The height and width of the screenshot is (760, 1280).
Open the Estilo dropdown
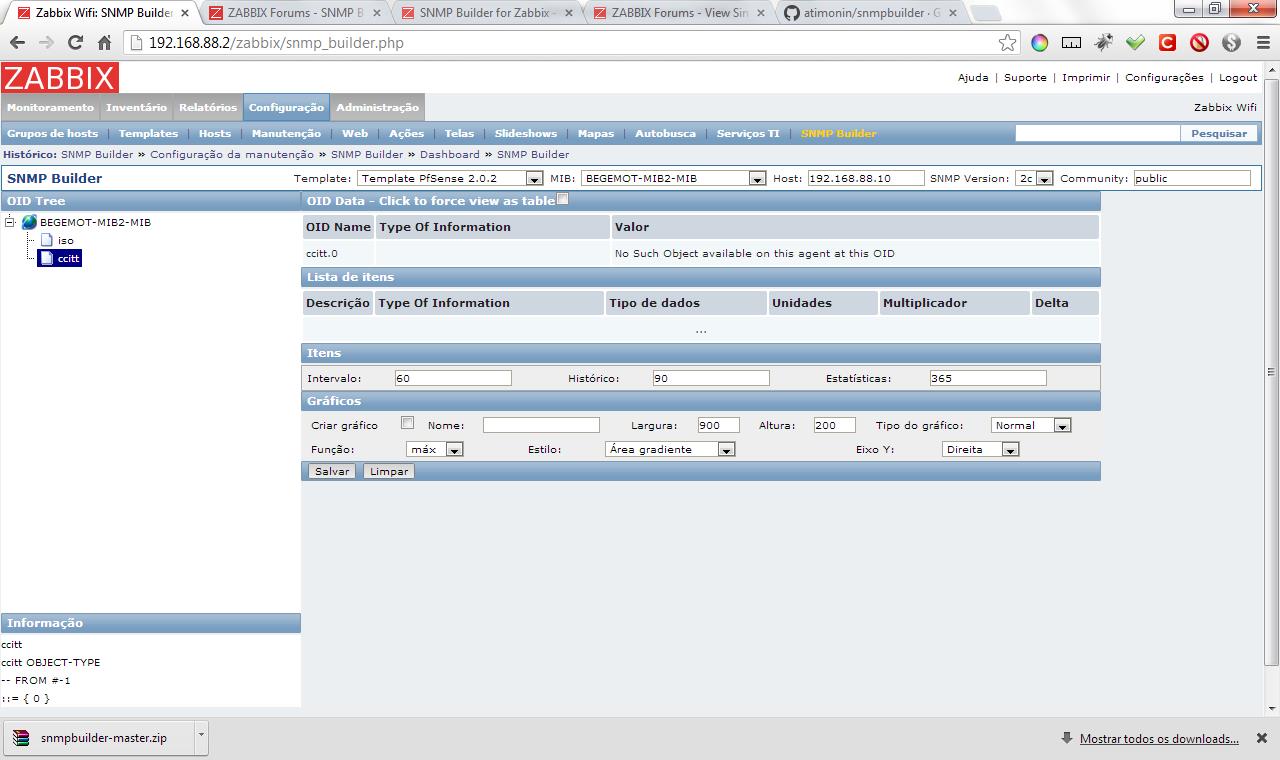pyautogui.click(x=671, y=449)
